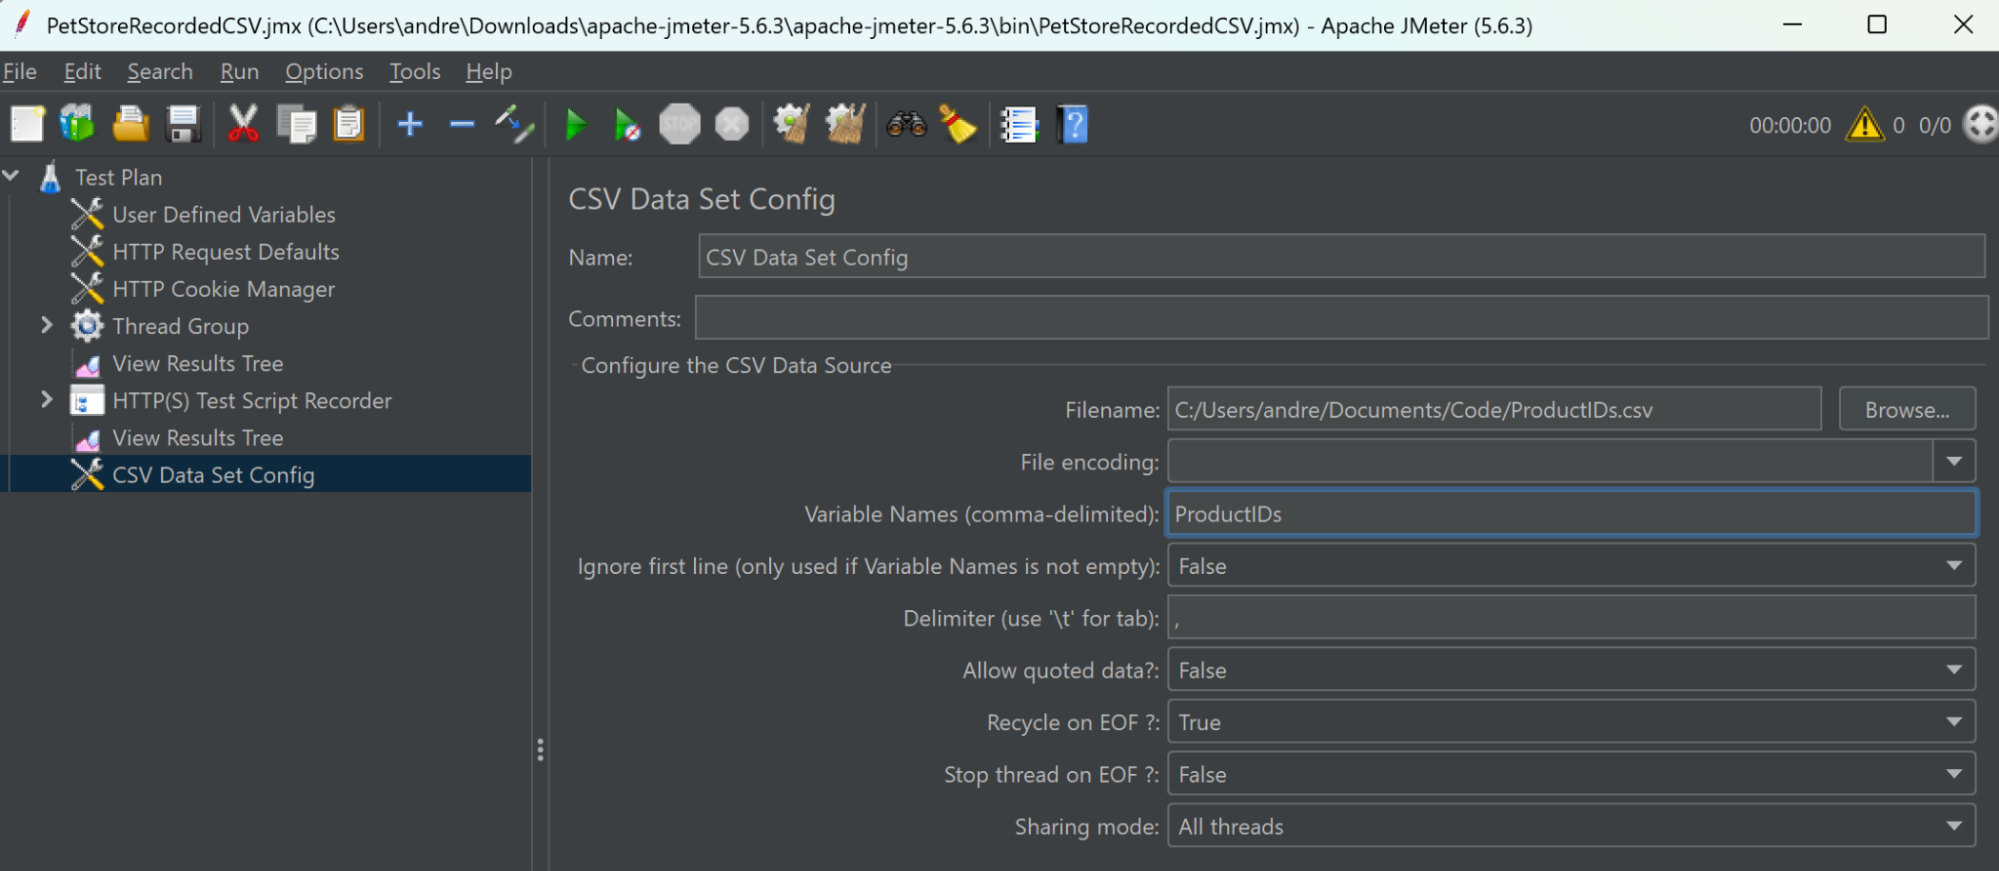Click the Copy icon in toolbar
The image size is (1999, 871).
[x=296, y=125]
